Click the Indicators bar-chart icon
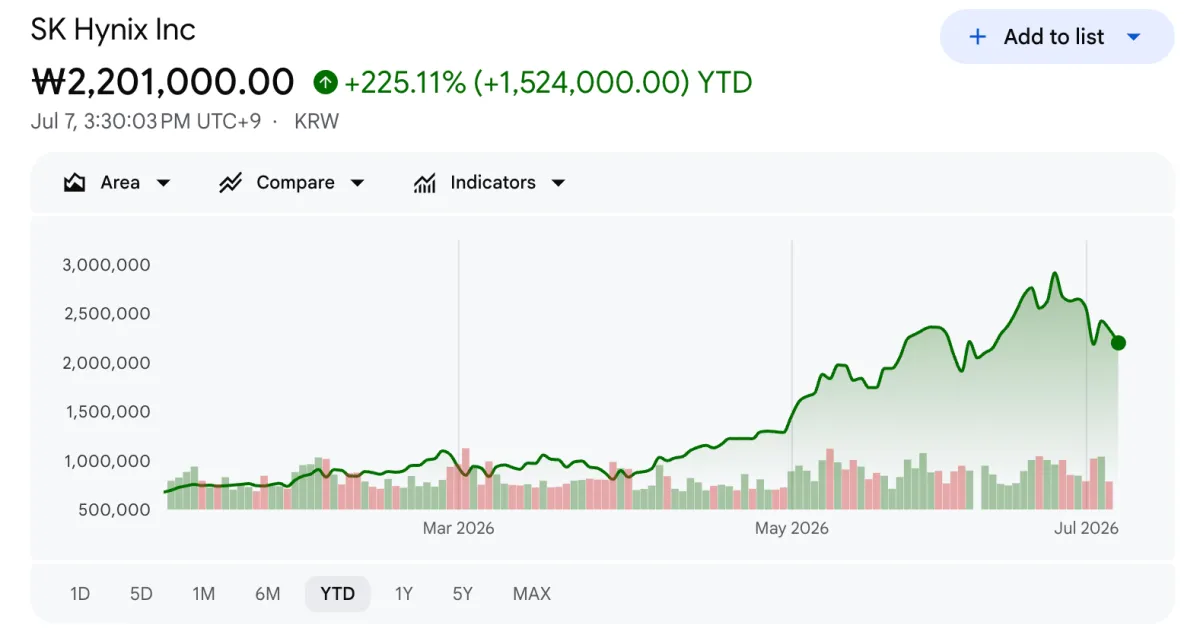This screenshot has height=638, width=1200. [x=425, y=183]
